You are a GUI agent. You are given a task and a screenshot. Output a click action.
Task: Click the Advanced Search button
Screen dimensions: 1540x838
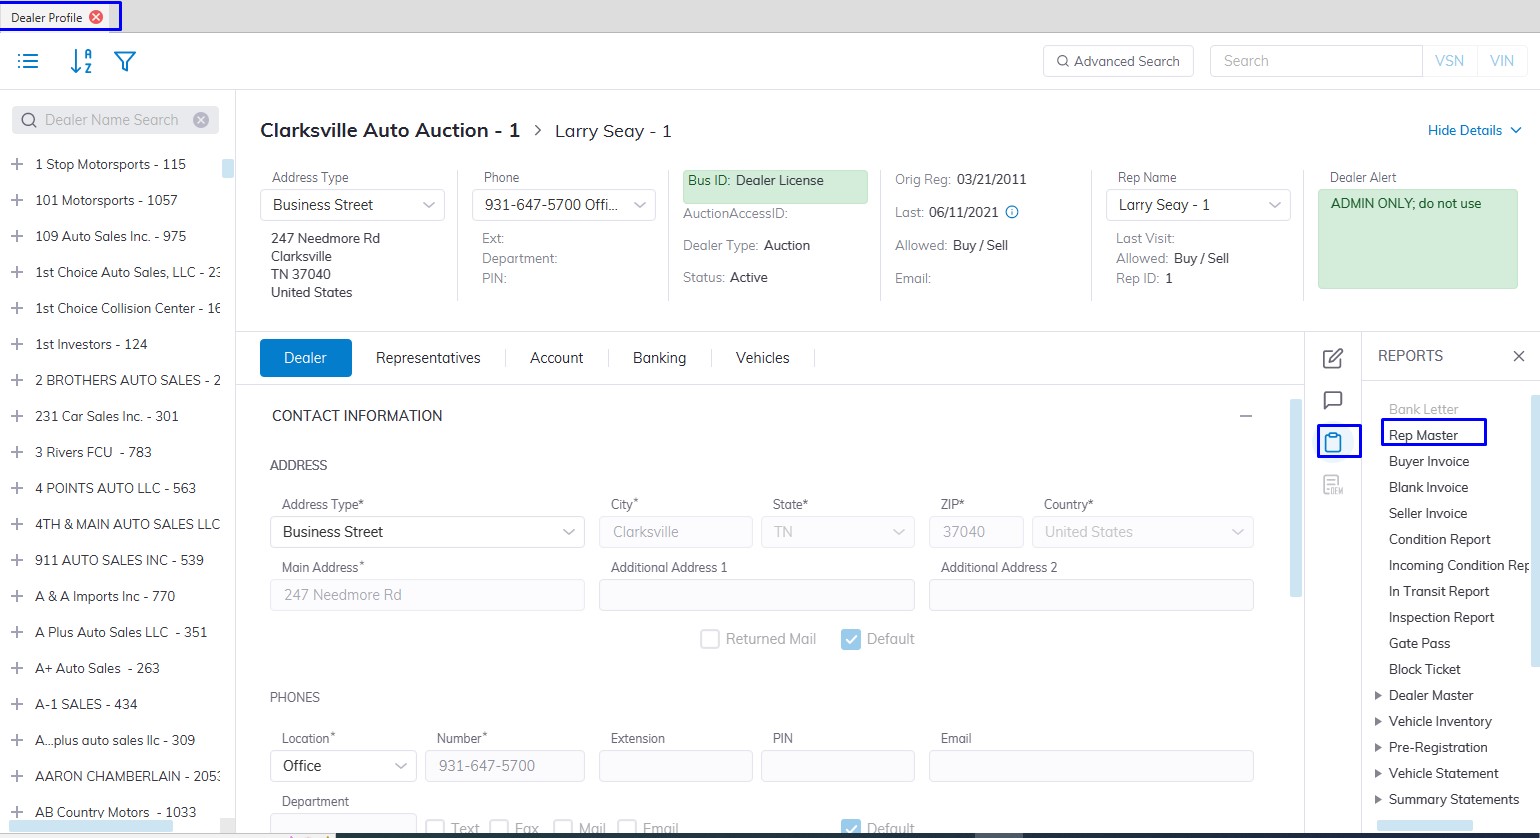click(x=1117, y=61)
